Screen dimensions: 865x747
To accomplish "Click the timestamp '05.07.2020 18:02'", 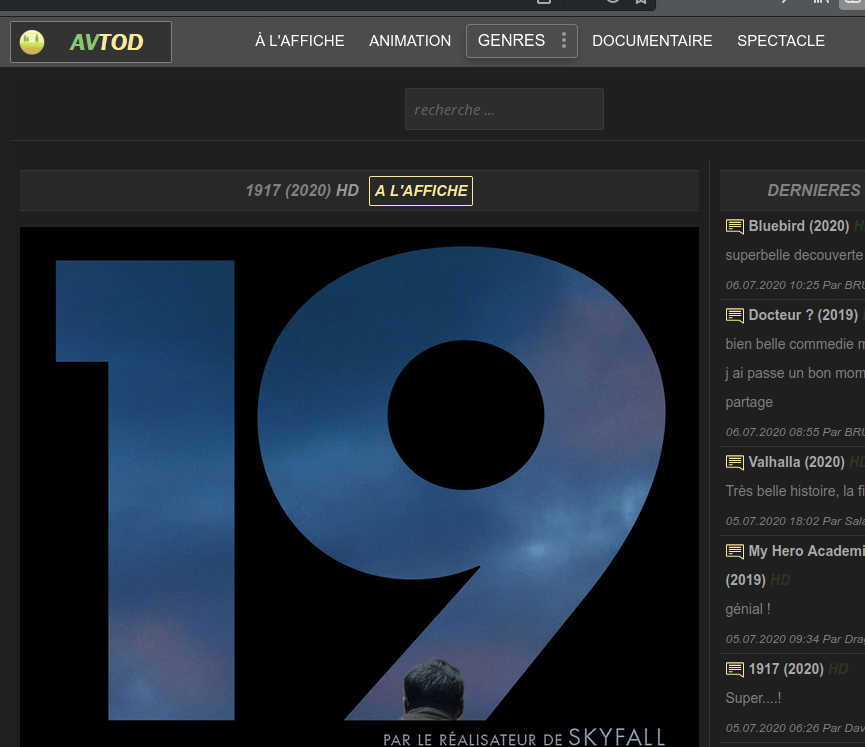I will coord(772,521).
